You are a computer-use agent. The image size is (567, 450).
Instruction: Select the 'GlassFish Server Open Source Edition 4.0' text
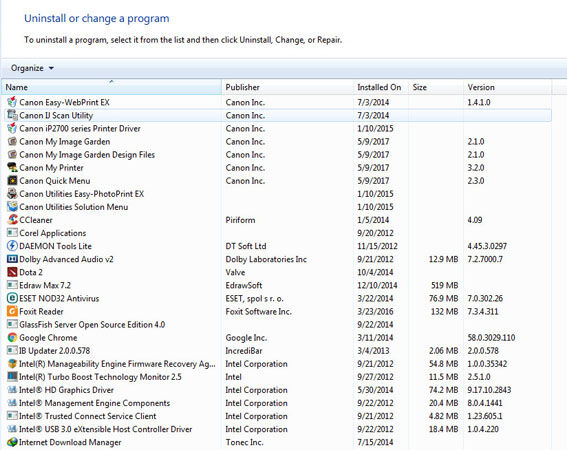pyautogui.click(x=92, y=324)
